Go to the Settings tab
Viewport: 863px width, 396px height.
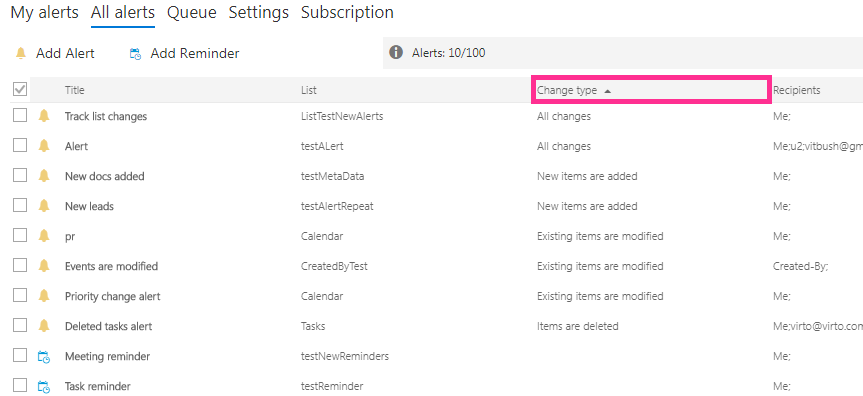[x=259, y=12]
